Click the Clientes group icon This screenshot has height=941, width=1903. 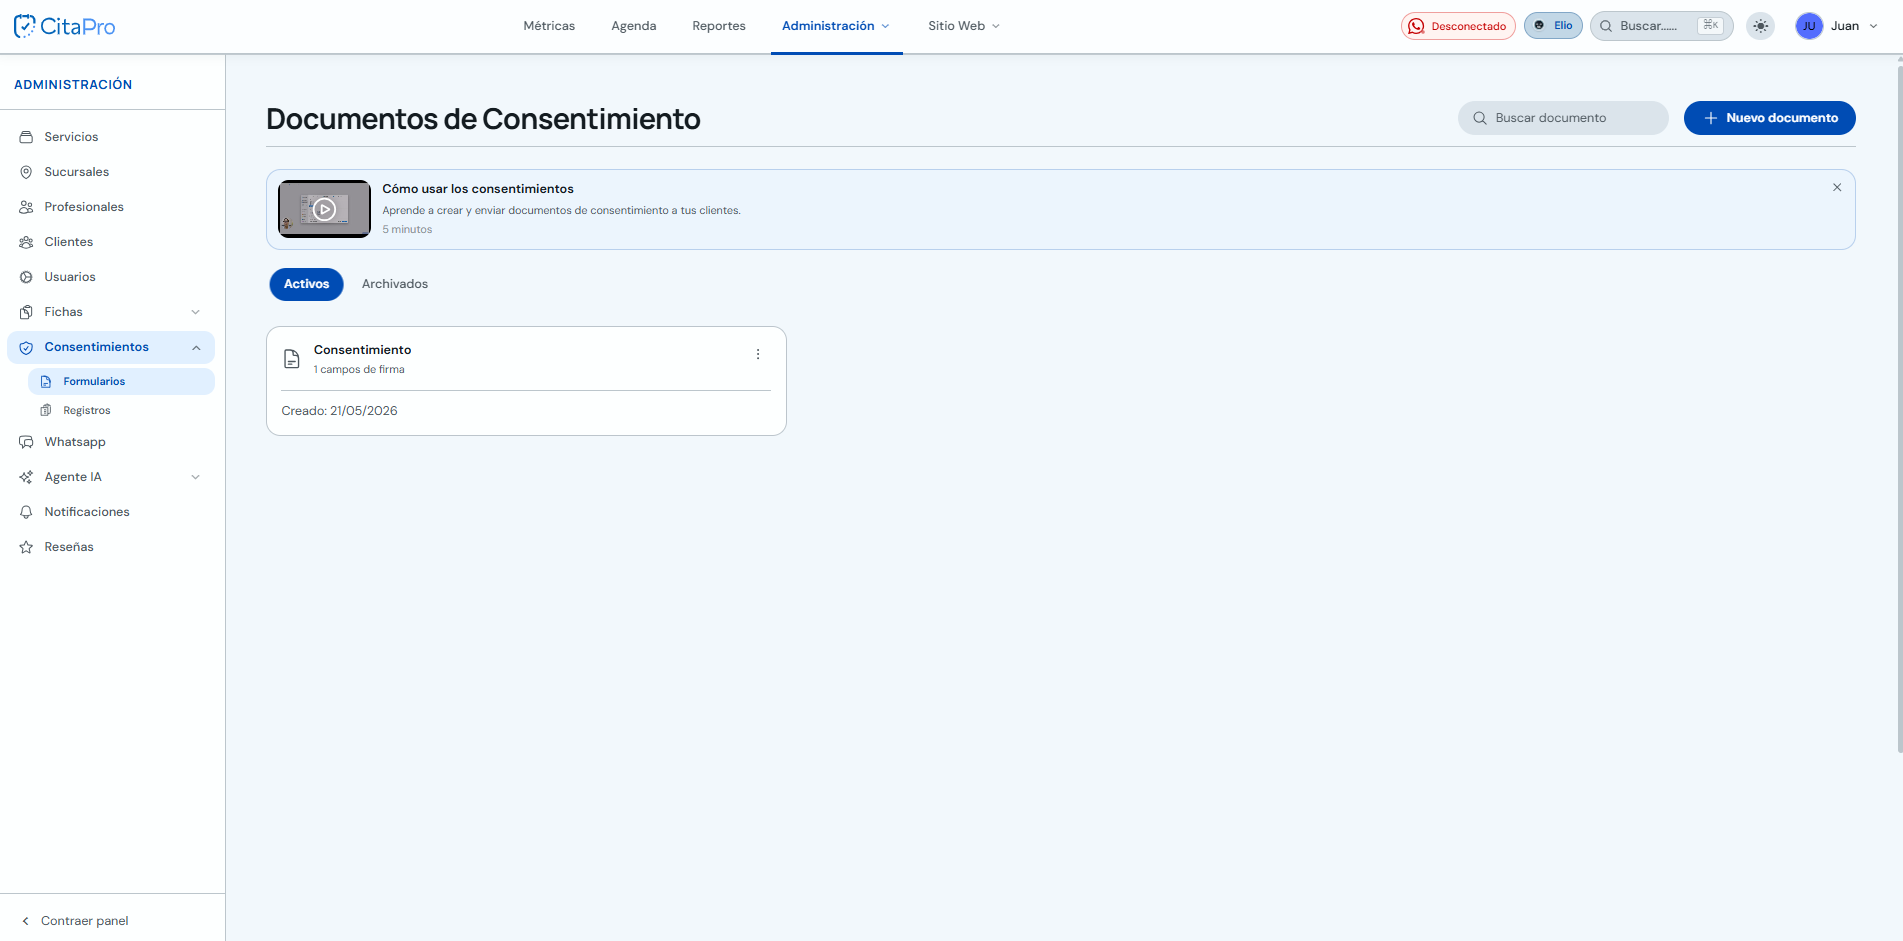click(26, 242)
